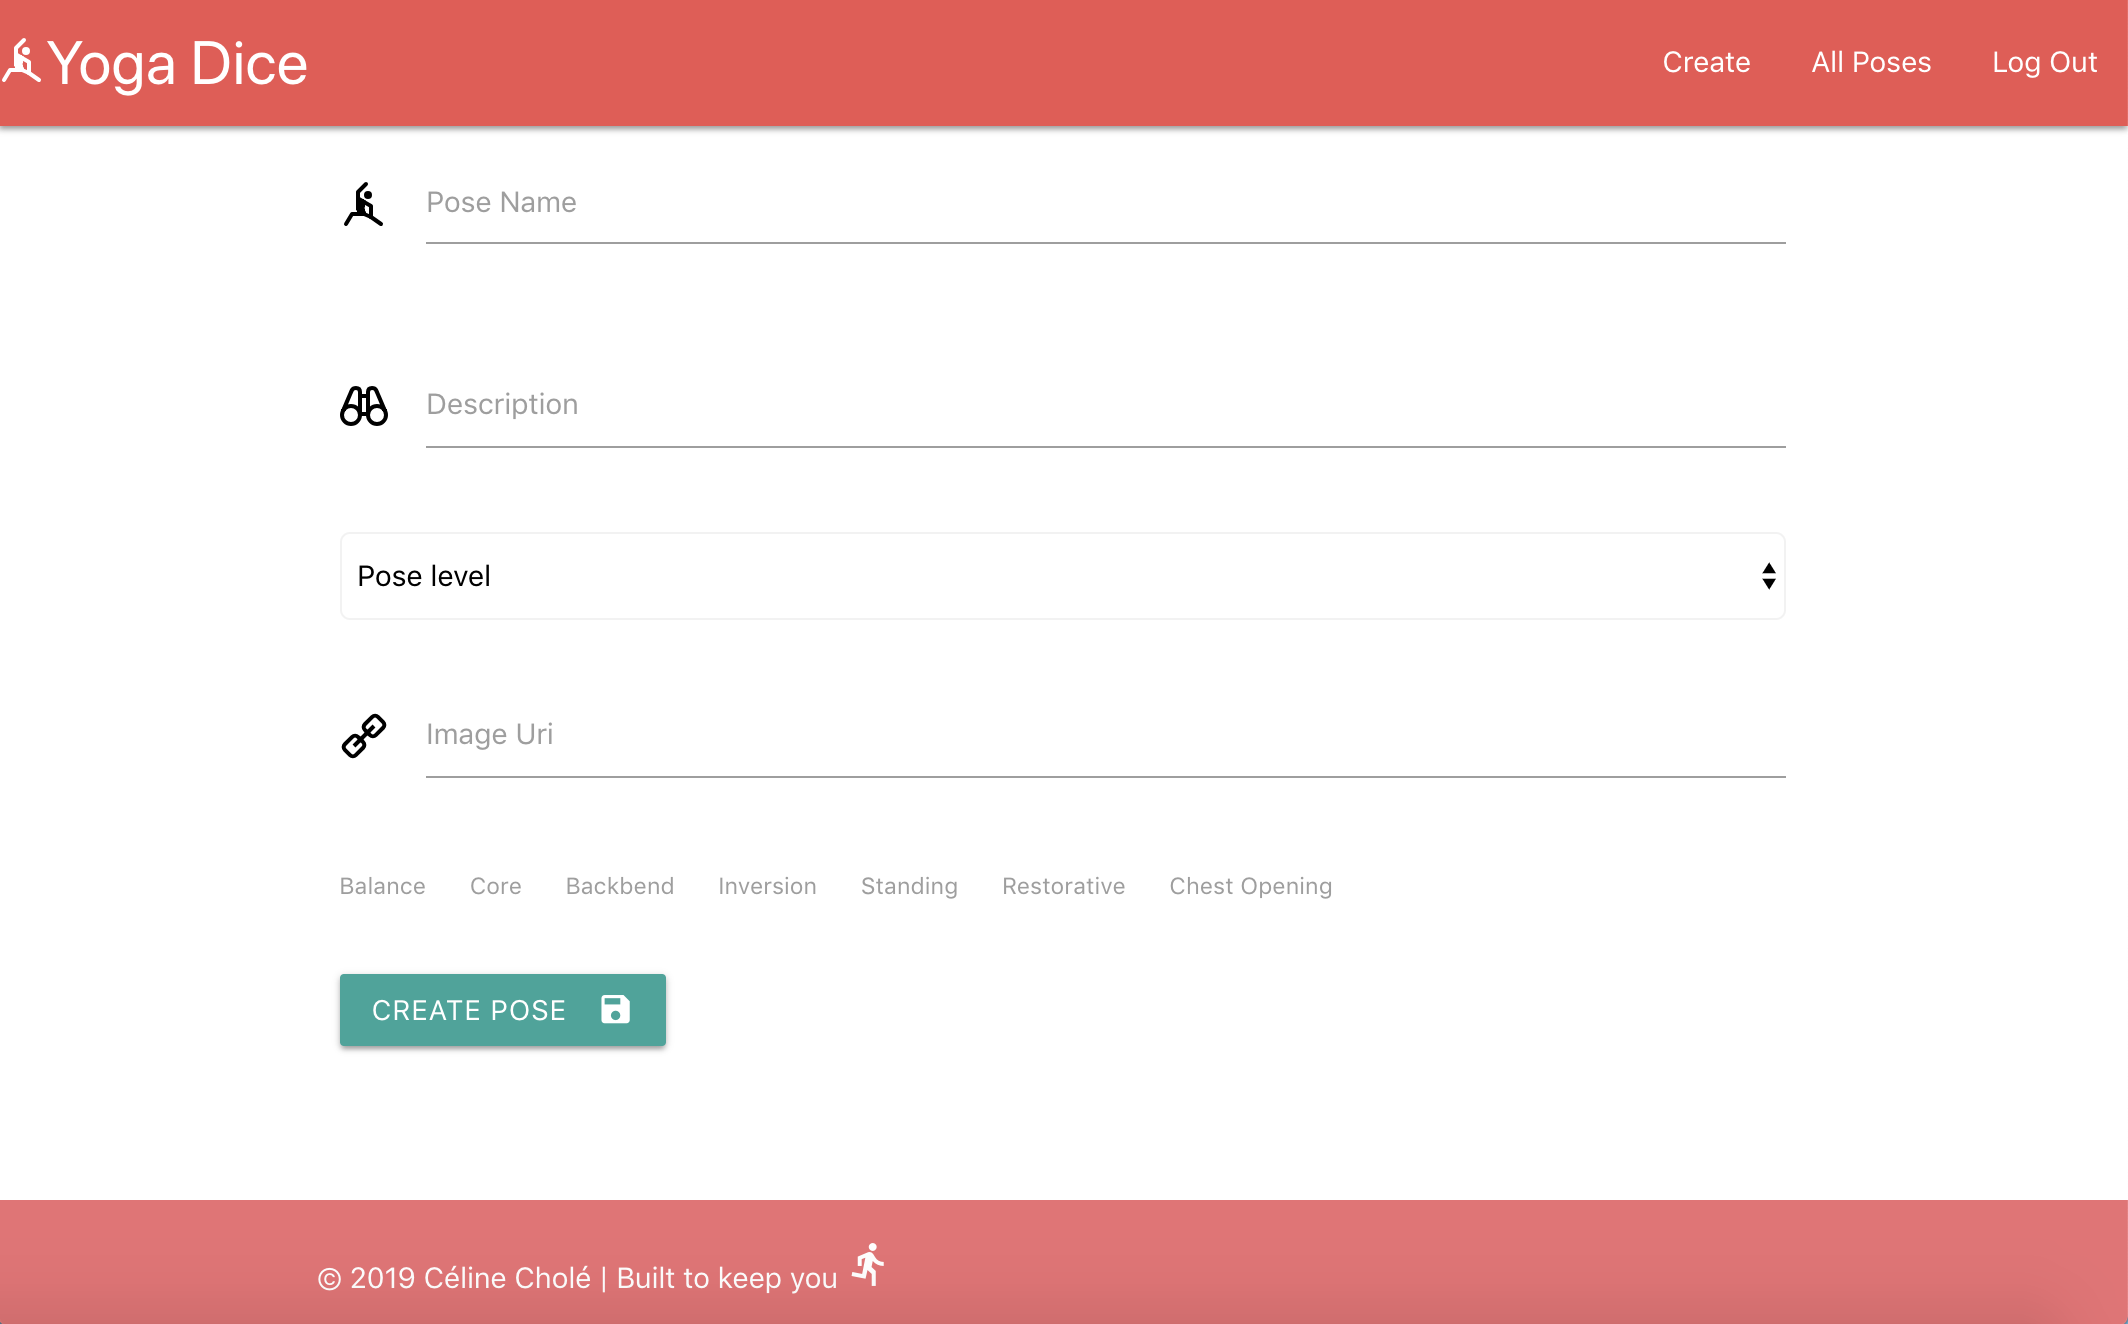
Task: Click the yoga pose icon beside Pose Name
Action: pyautogui.click(x=364, y=205)
